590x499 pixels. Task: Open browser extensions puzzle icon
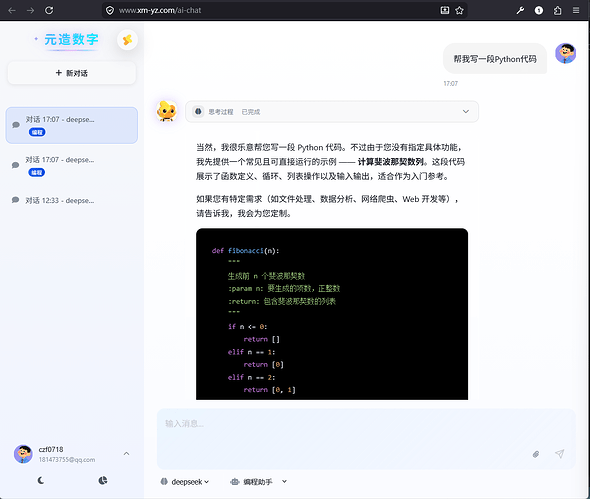pyautogui.click(x=557, y=10)
